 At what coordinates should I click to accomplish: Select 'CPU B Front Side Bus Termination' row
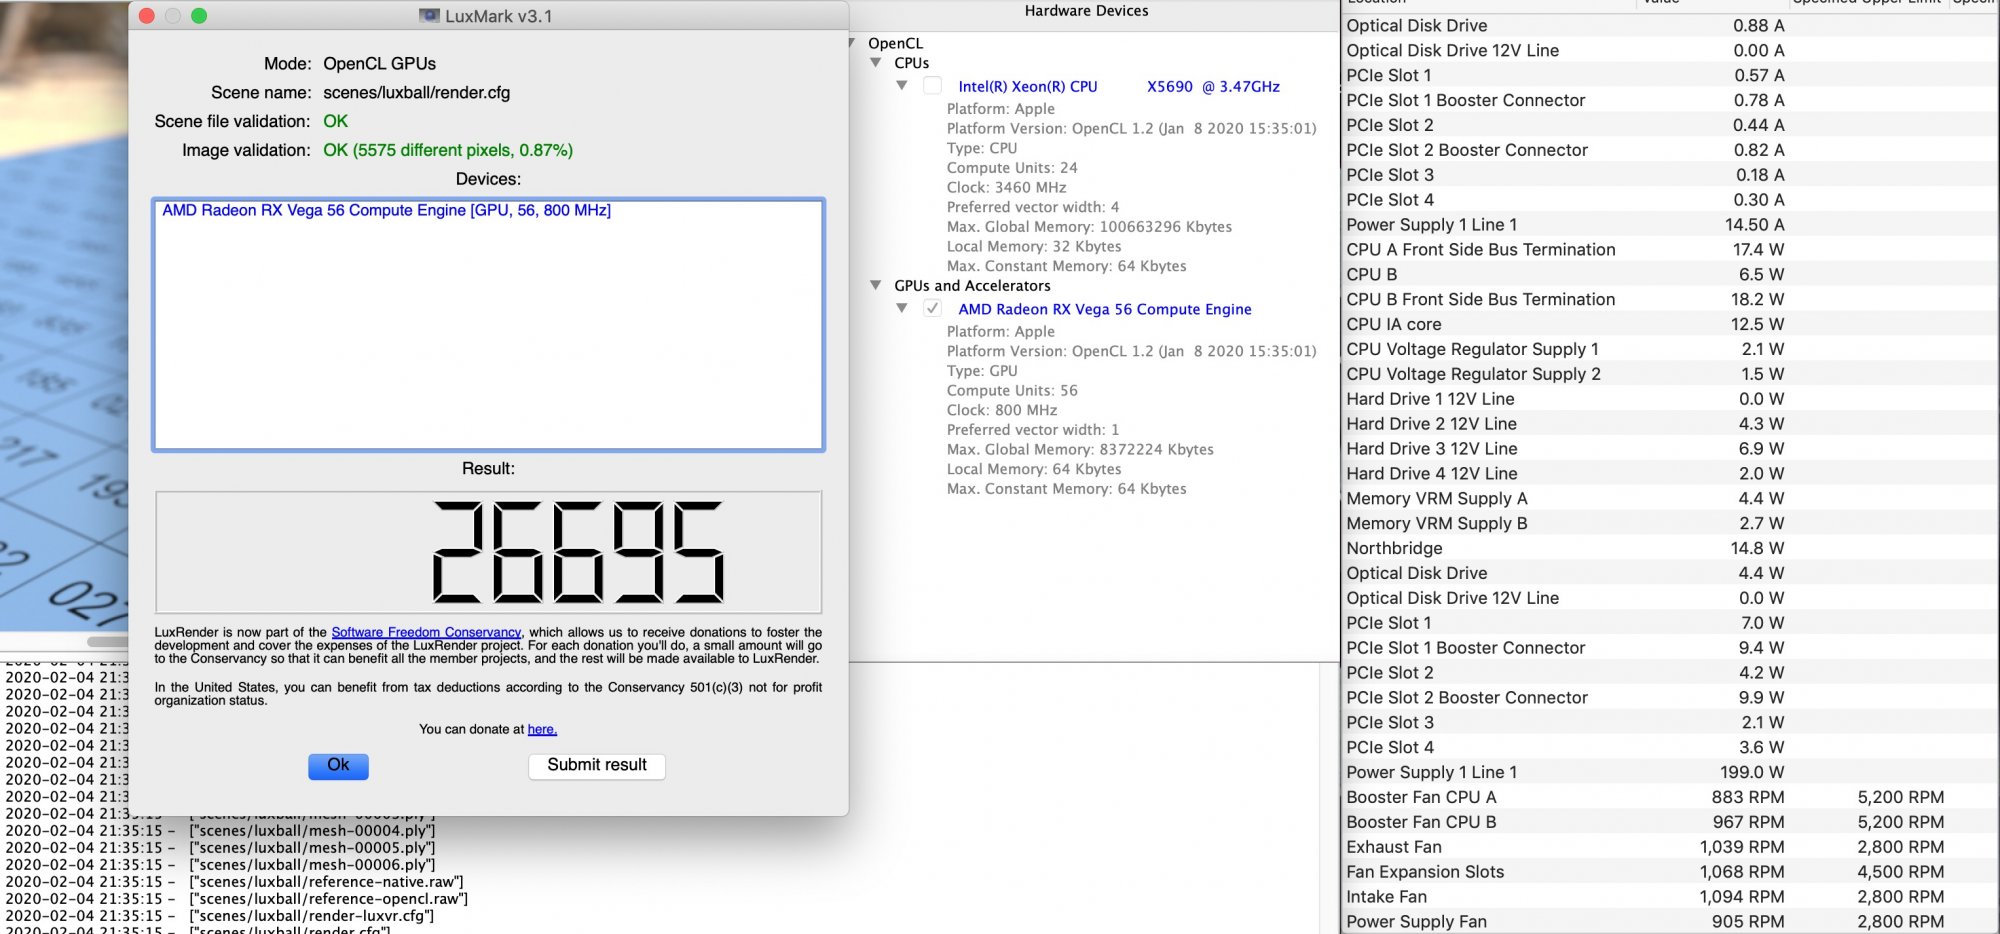click(x=1668, y=300)
